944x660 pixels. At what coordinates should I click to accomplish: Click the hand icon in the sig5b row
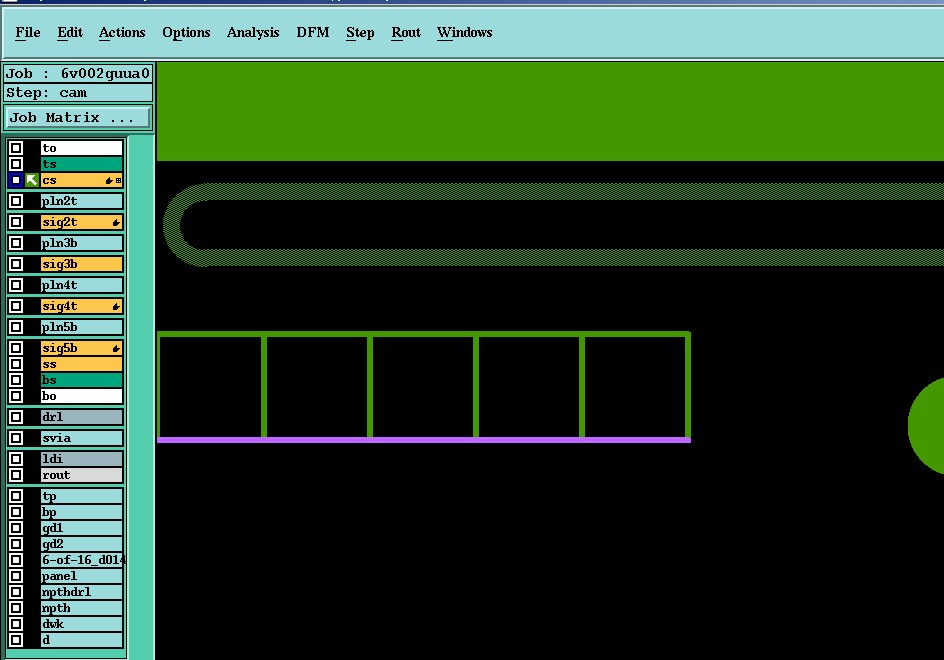[x=116, y=349]
